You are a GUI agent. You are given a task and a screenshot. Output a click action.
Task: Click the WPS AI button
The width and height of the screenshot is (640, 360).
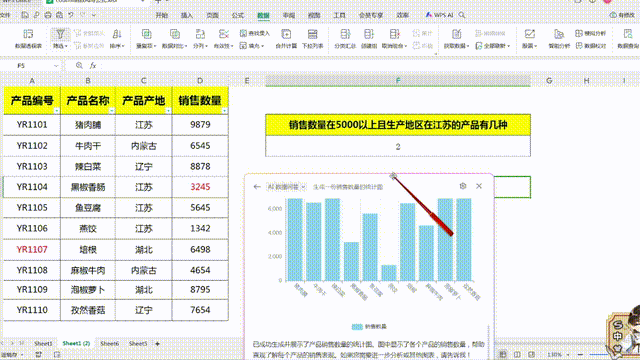coord(439,15)
